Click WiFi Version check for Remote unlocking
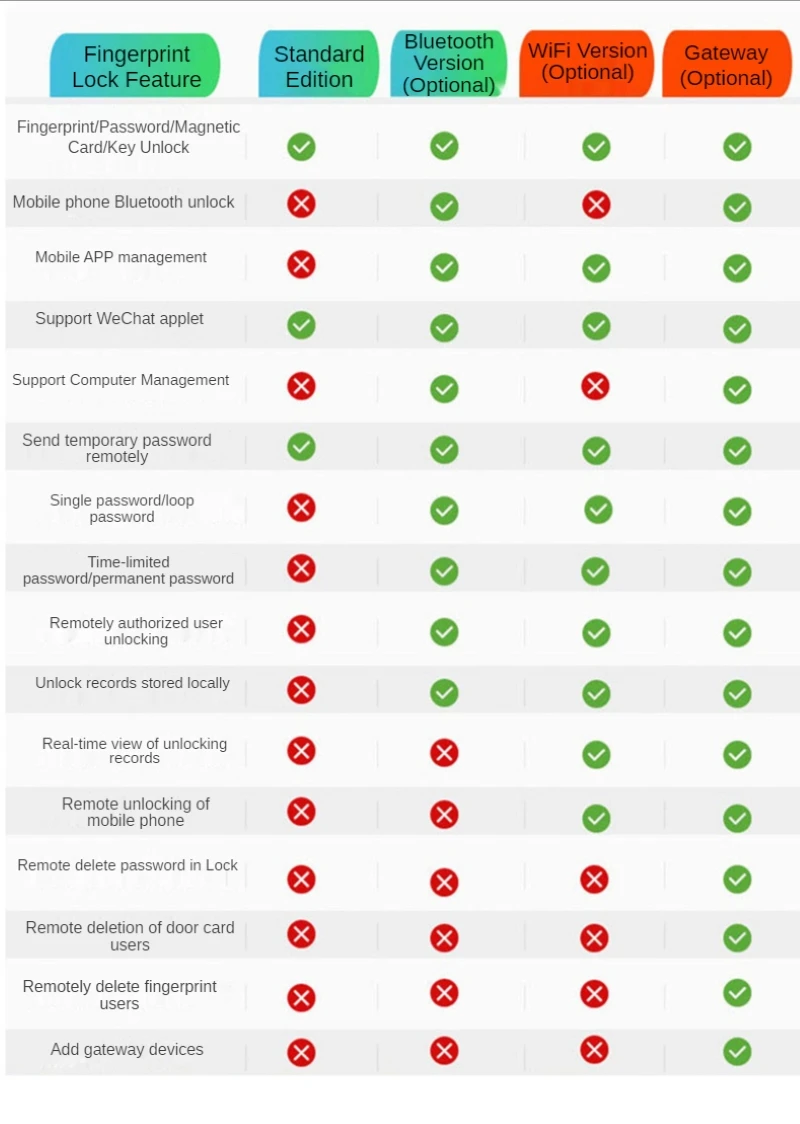The width and height of the screenshot is (800, 1124). [x=596, y=818]
